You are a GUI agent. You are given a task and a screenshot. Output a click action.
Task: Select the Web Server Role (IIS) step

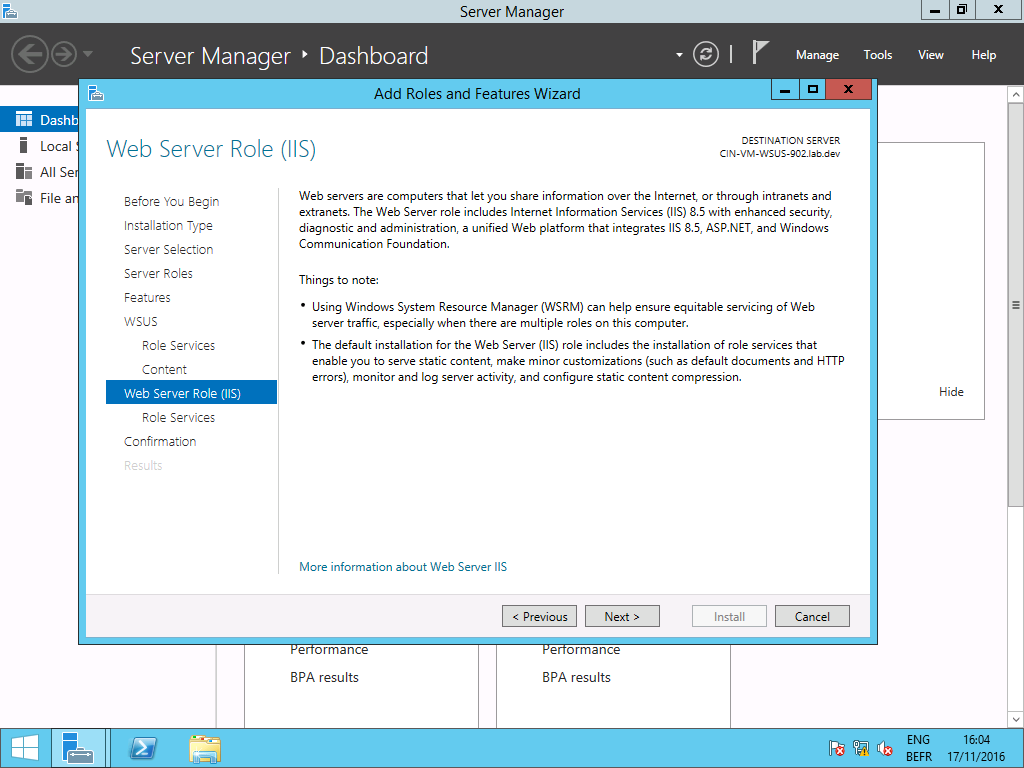coord(191,392)
